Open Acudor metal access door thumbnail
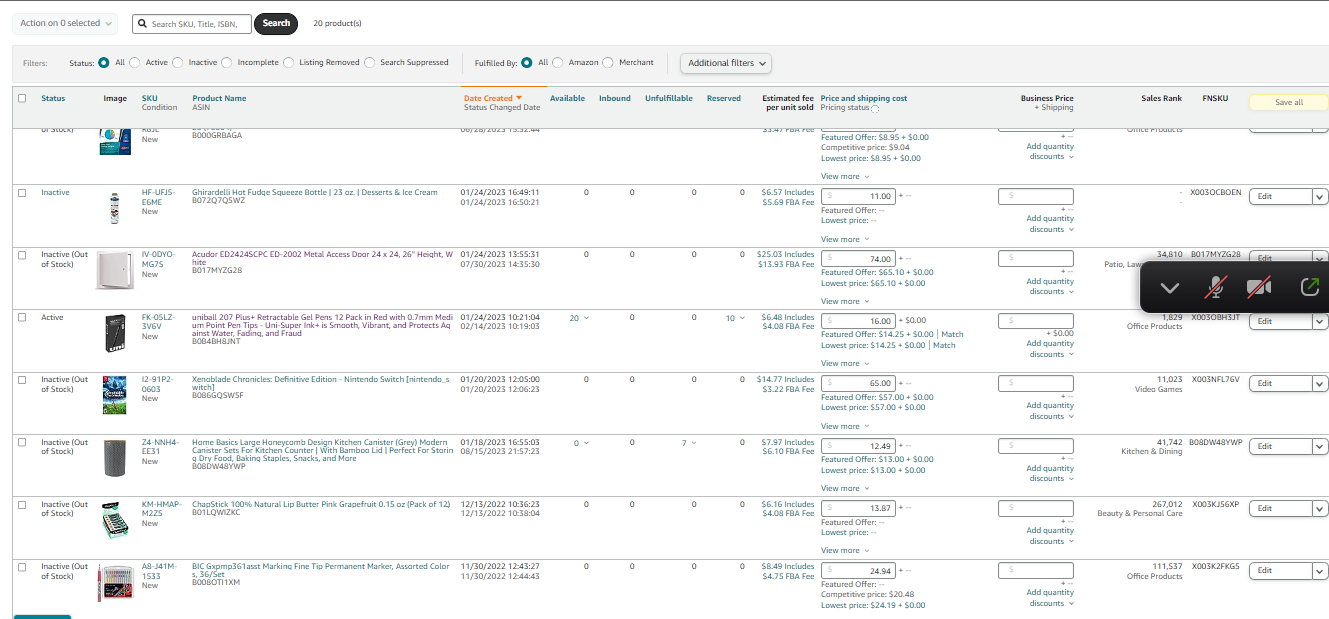The height and width of the screenshot is (619, 1329). 114,270
